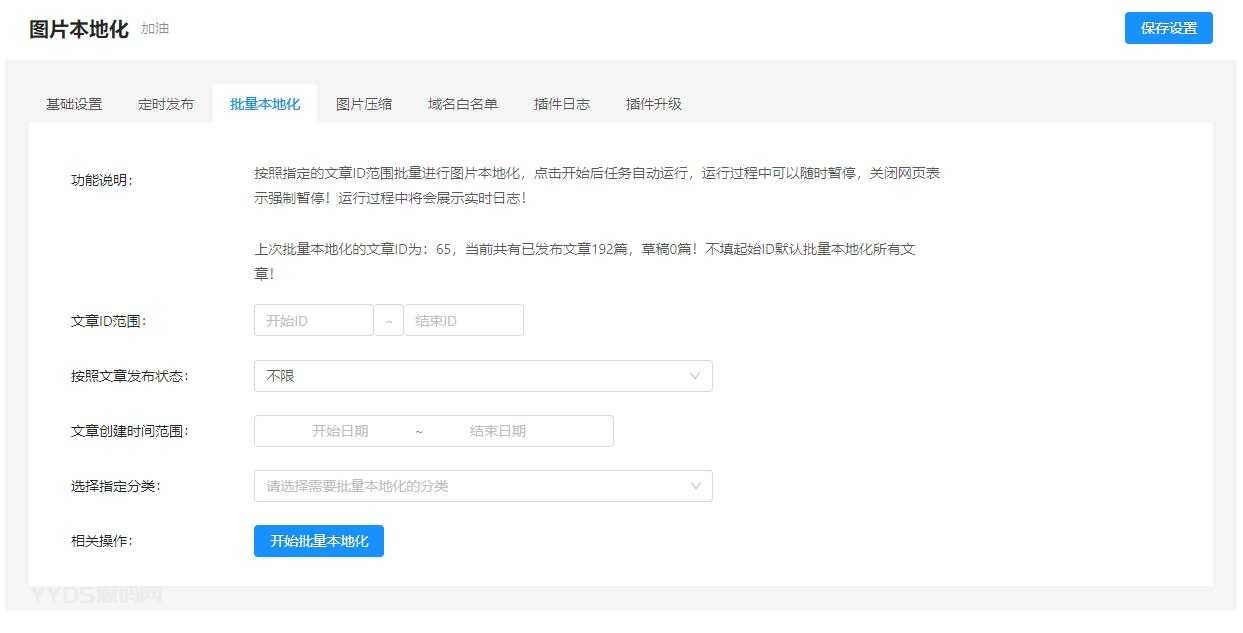The image size is (1243, 633).
Task: Click the 开始ID input field
Action: [312, 319]
